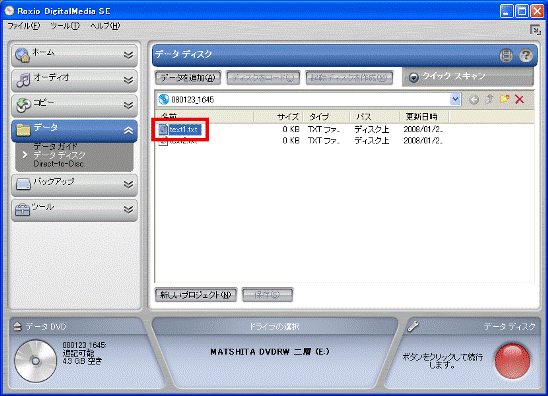The width and height of the screenshot is (548, 396).
Task: Click the globe icon of the ホーム panel
Action: [x=23, y=55]
